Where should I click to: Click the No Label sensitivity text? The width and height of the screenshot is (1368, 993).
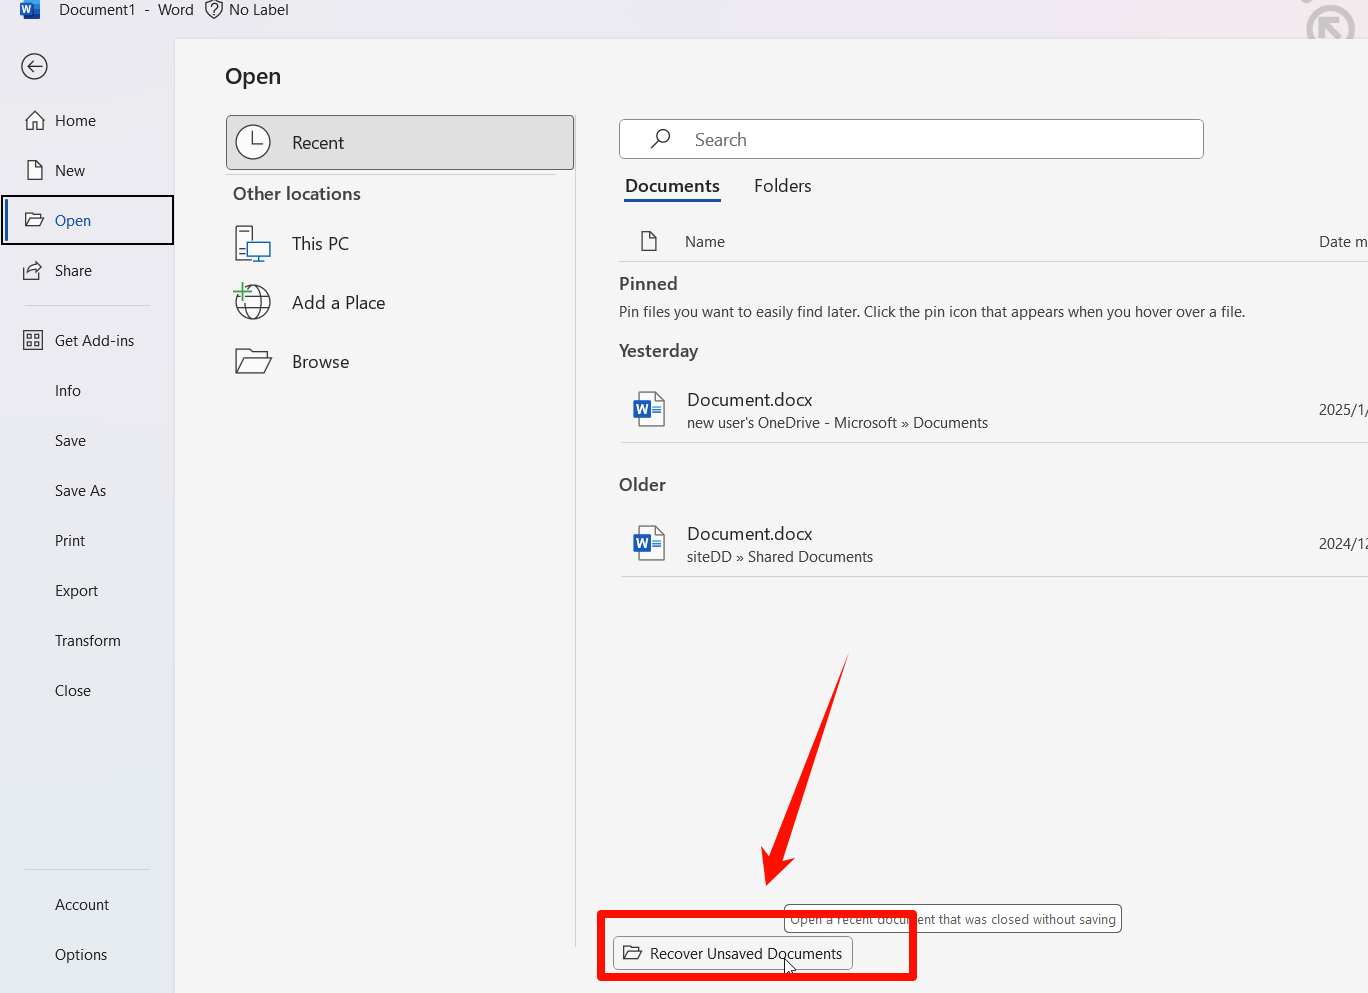coord(259,10)
